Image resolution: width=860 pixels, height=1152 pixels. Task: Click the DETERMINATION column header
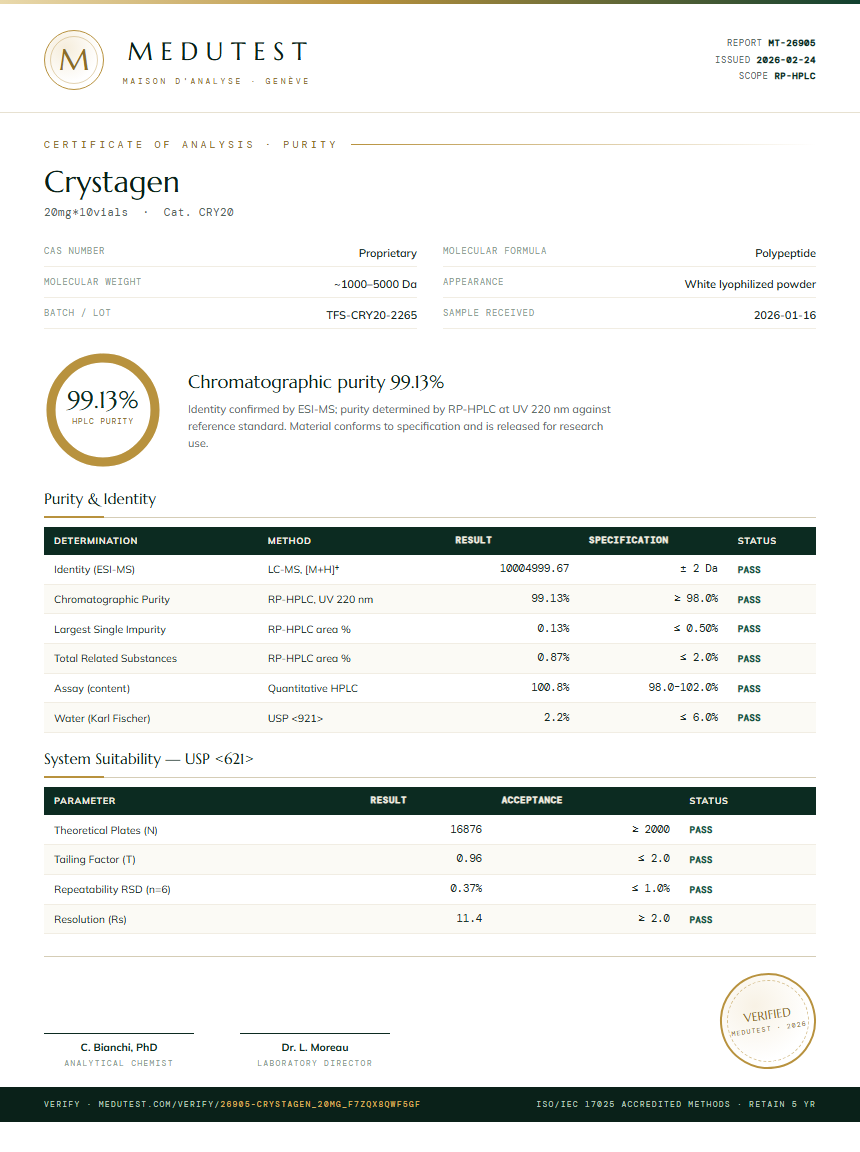pos(95,541)
